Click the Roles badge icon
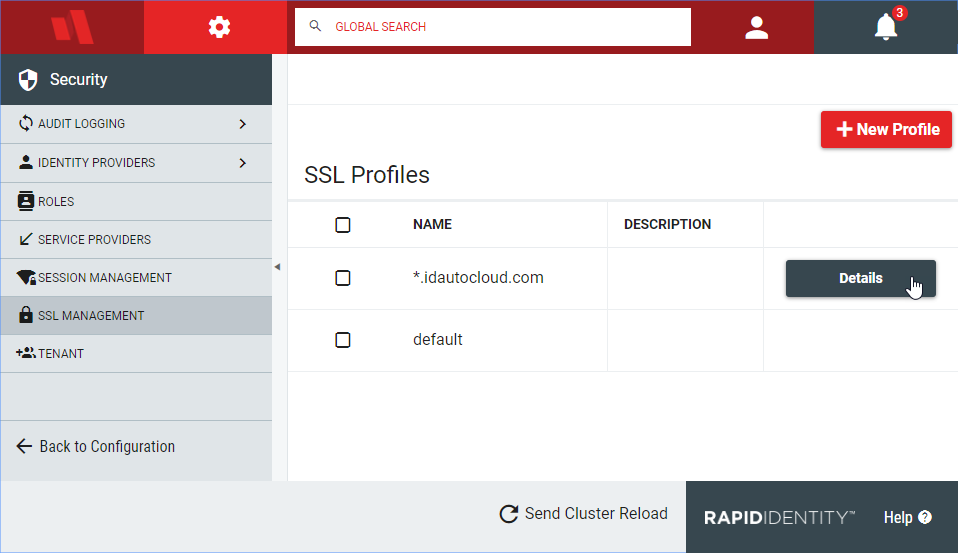 [x=26, y=201]
